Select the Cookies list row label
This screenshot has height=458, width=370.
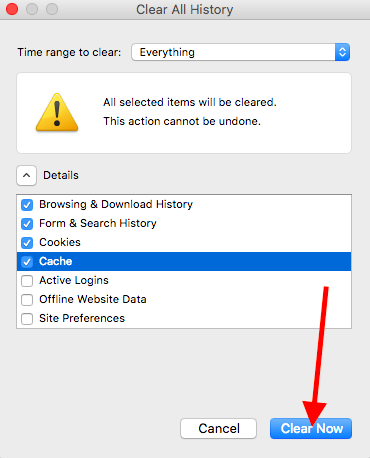click(60, 242)
